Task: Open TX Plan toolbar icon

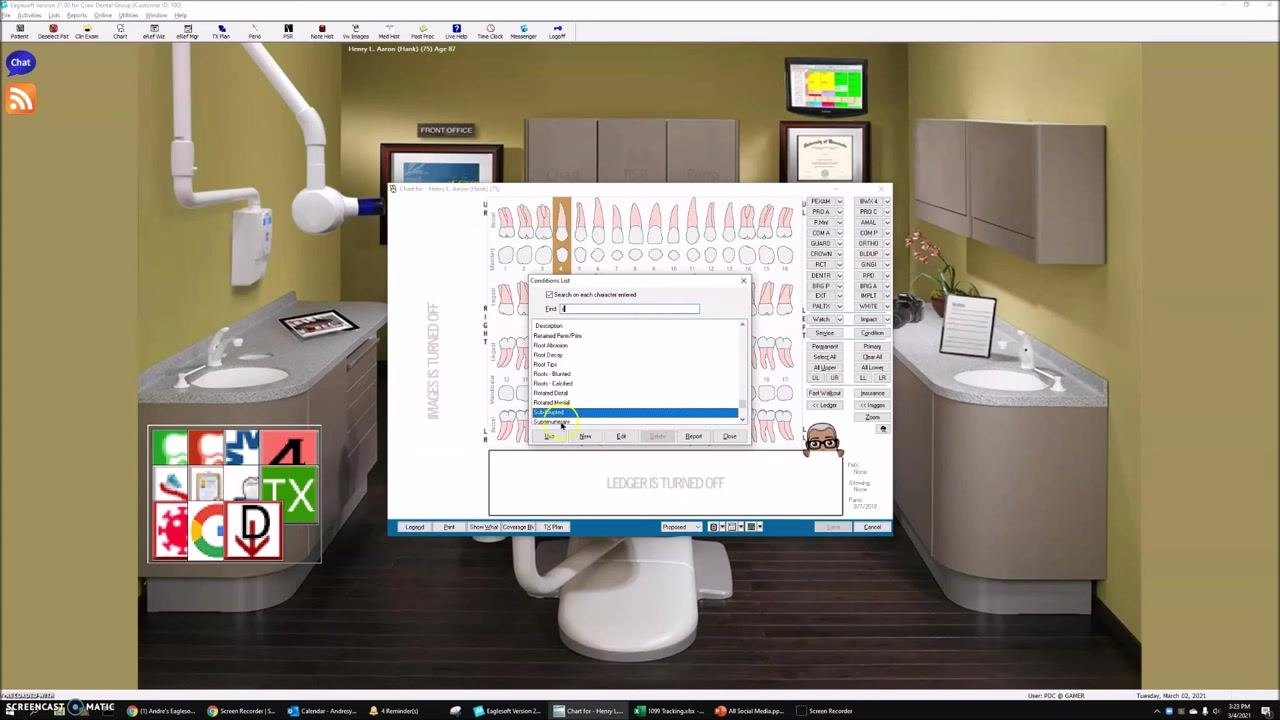Action: 221,31
